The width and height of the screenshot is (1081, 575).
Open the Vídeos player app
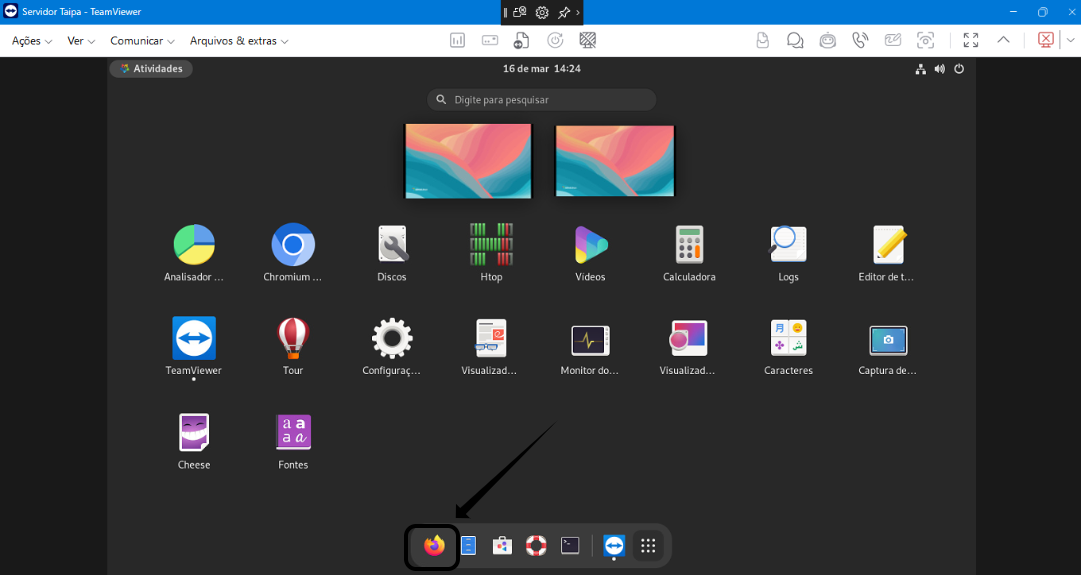(x=591, y=245)
